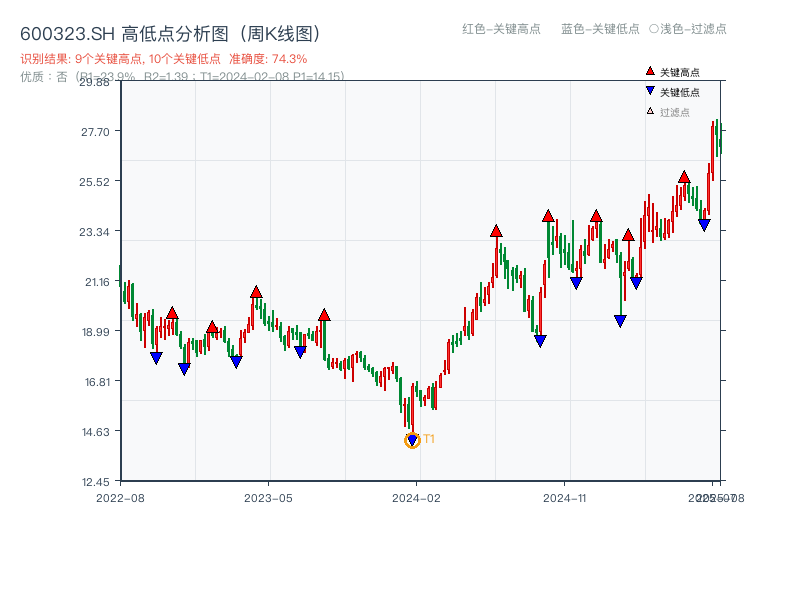Click the y-axis label 14.63

click(x=95, y=432)
